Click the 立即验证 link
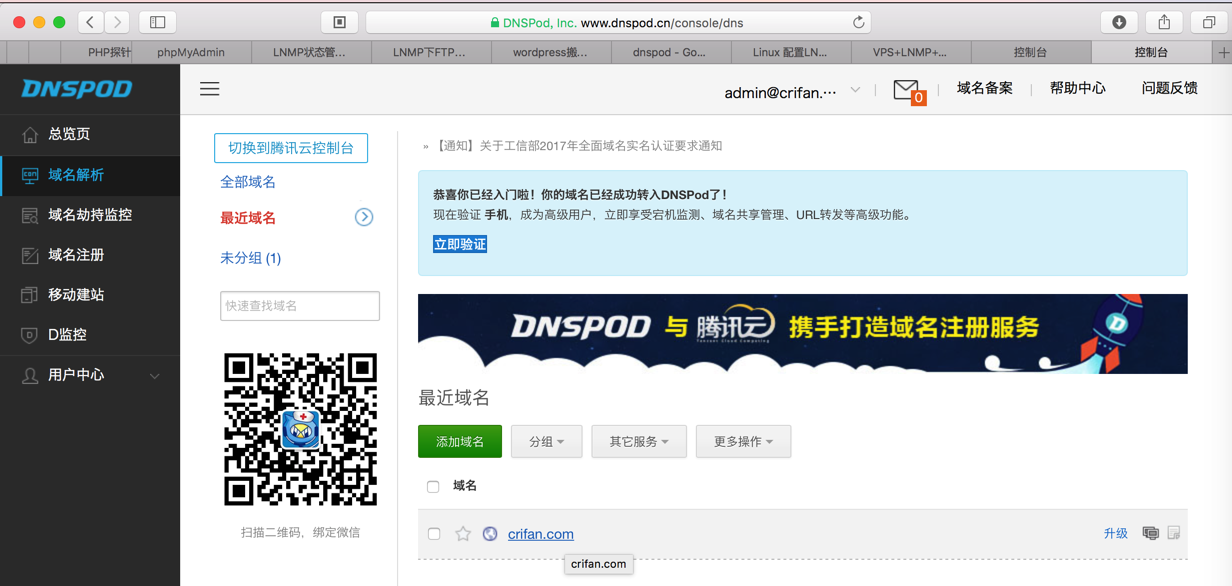 (460, 244)
